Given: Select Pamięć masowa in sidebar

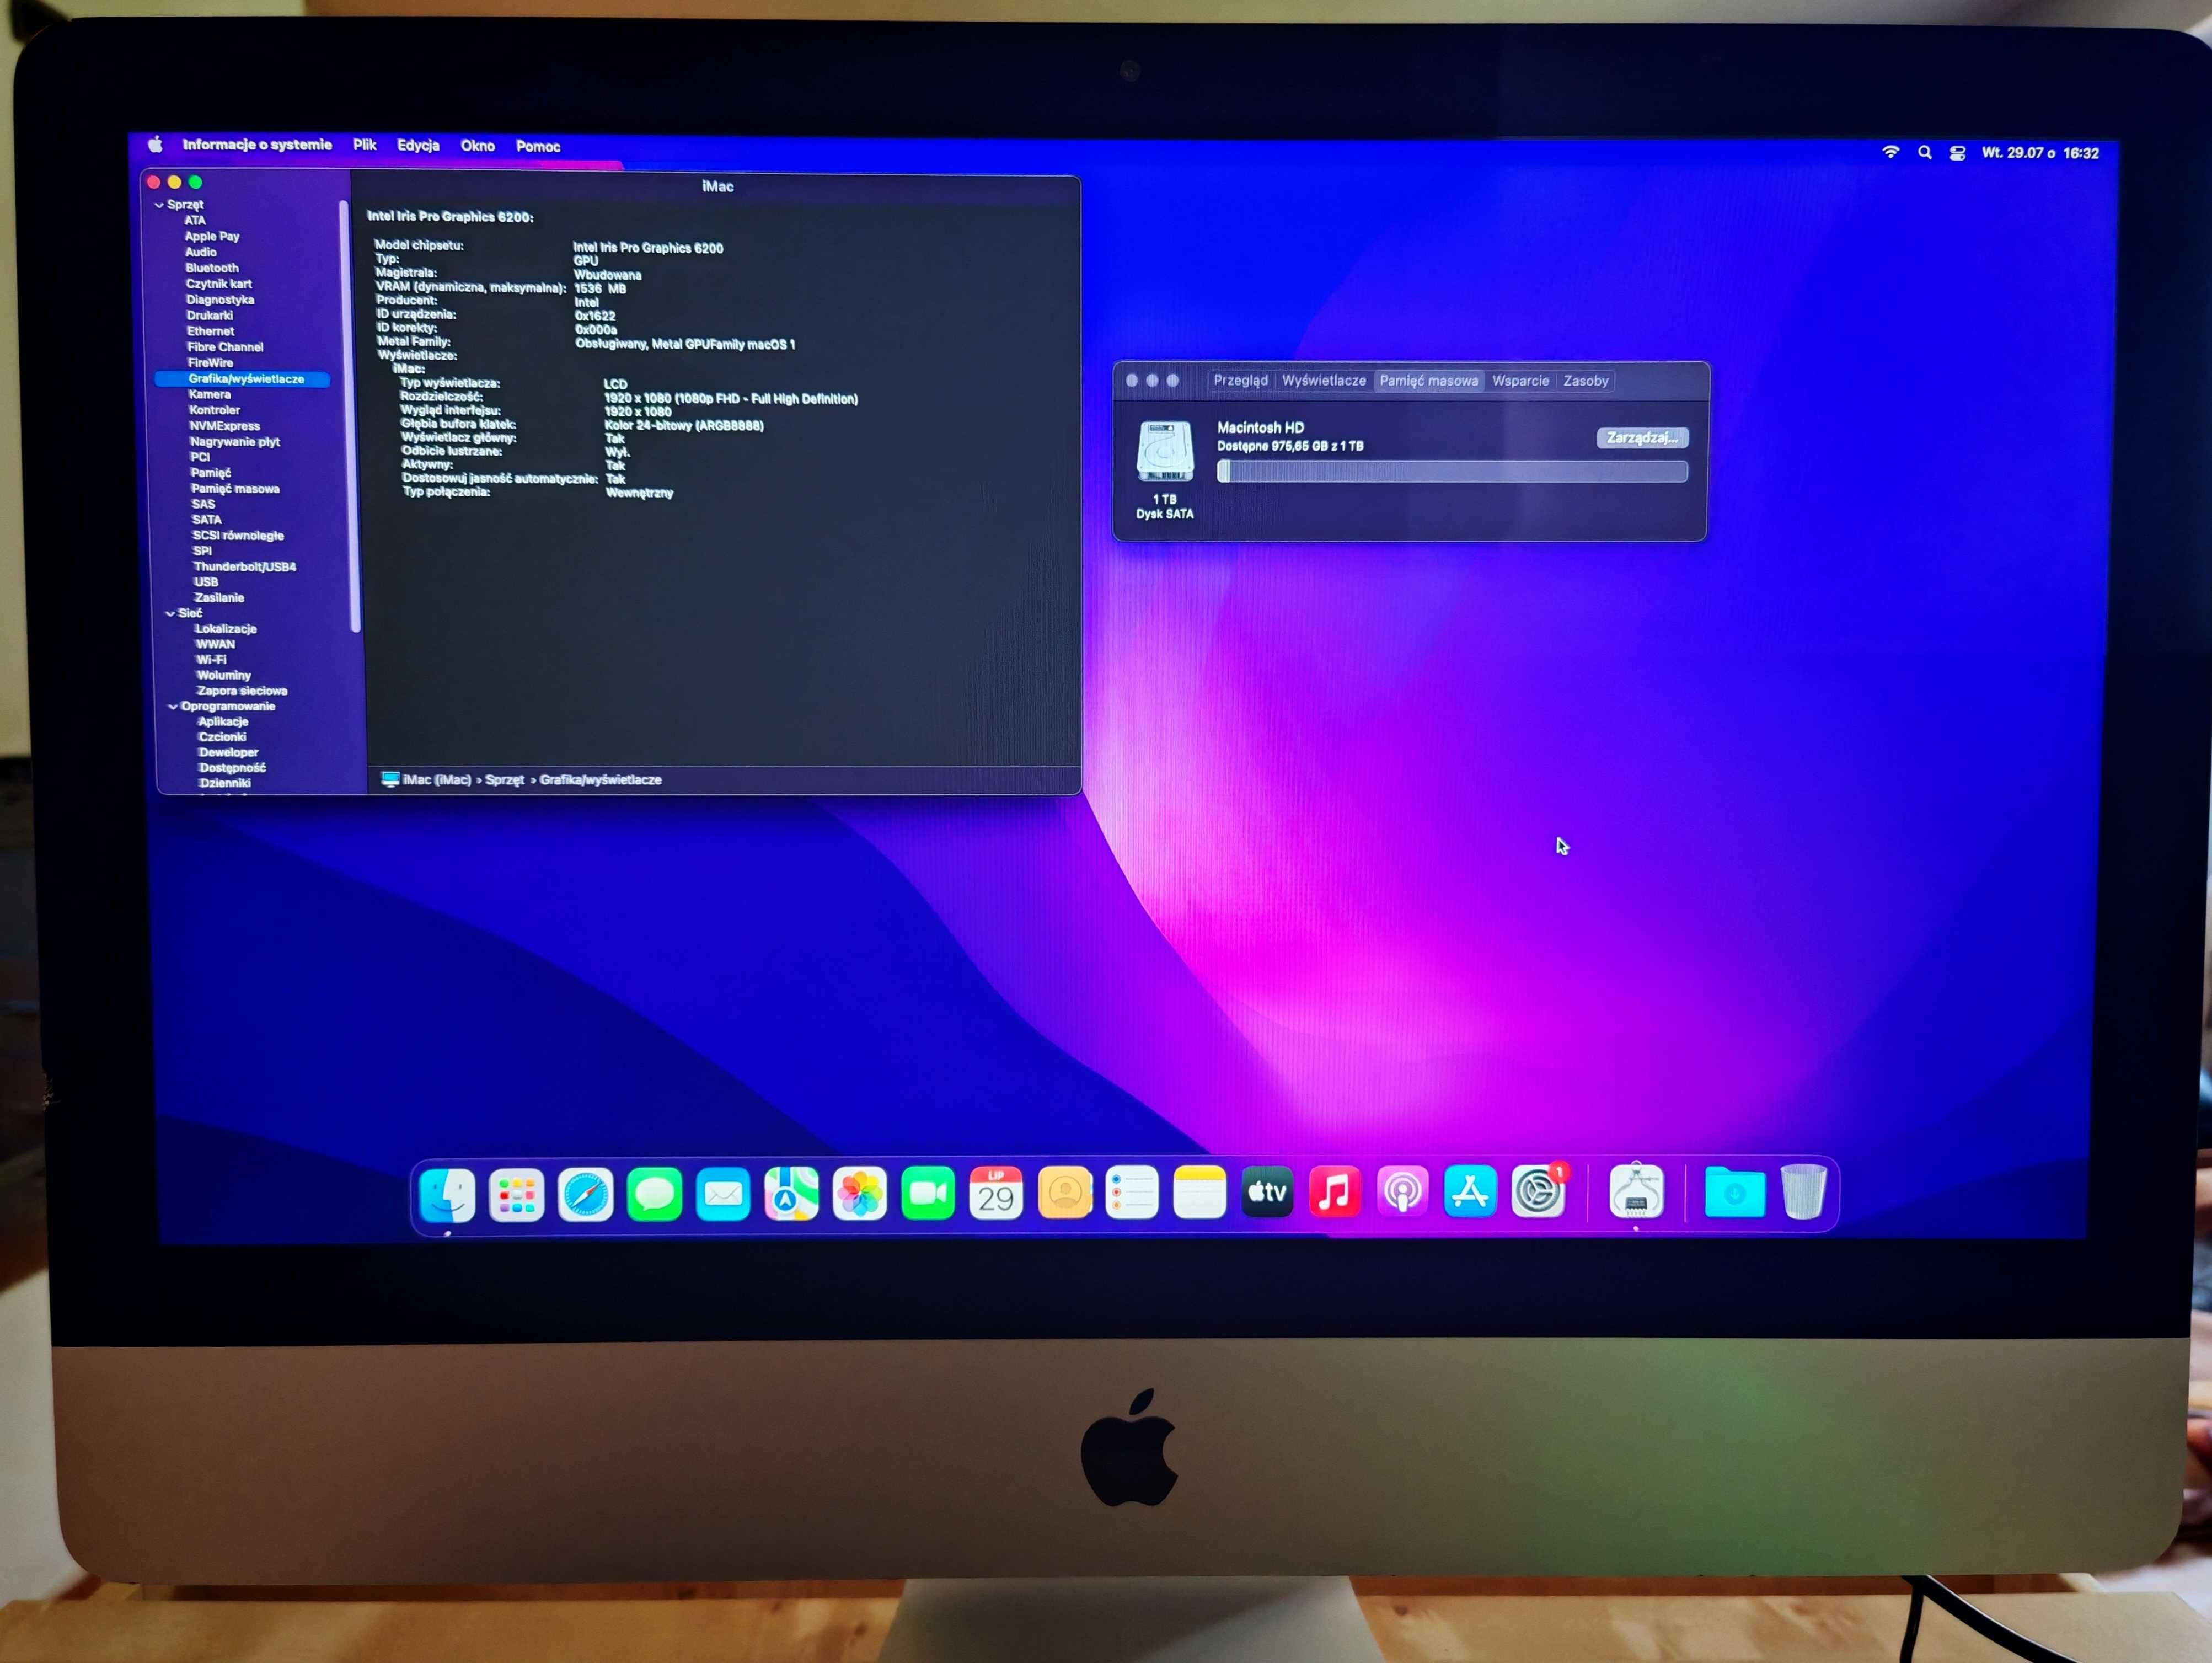Looking at the screenshot, I should point(235,489).
